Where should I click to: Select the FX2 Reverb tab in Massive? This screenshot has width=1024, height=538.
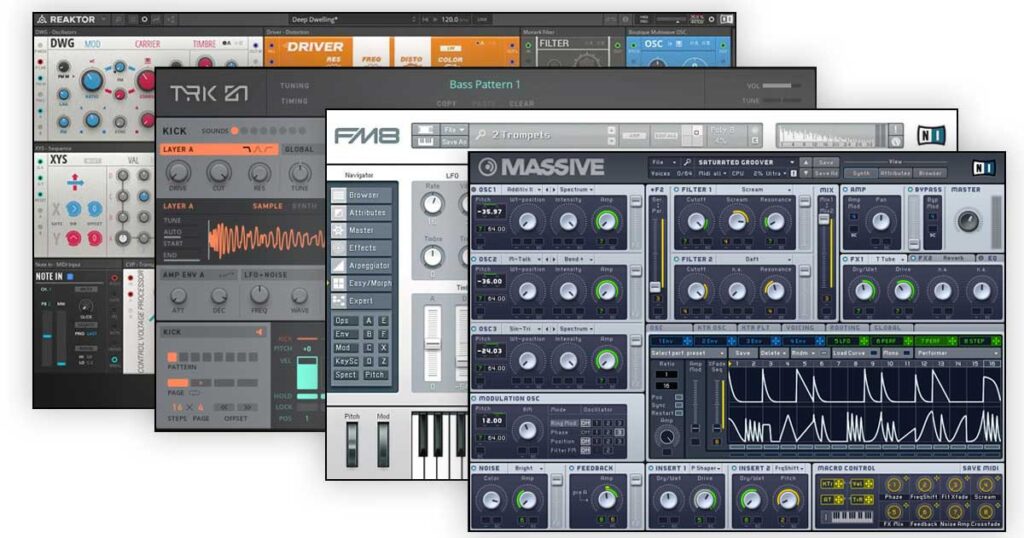[943, 259]
